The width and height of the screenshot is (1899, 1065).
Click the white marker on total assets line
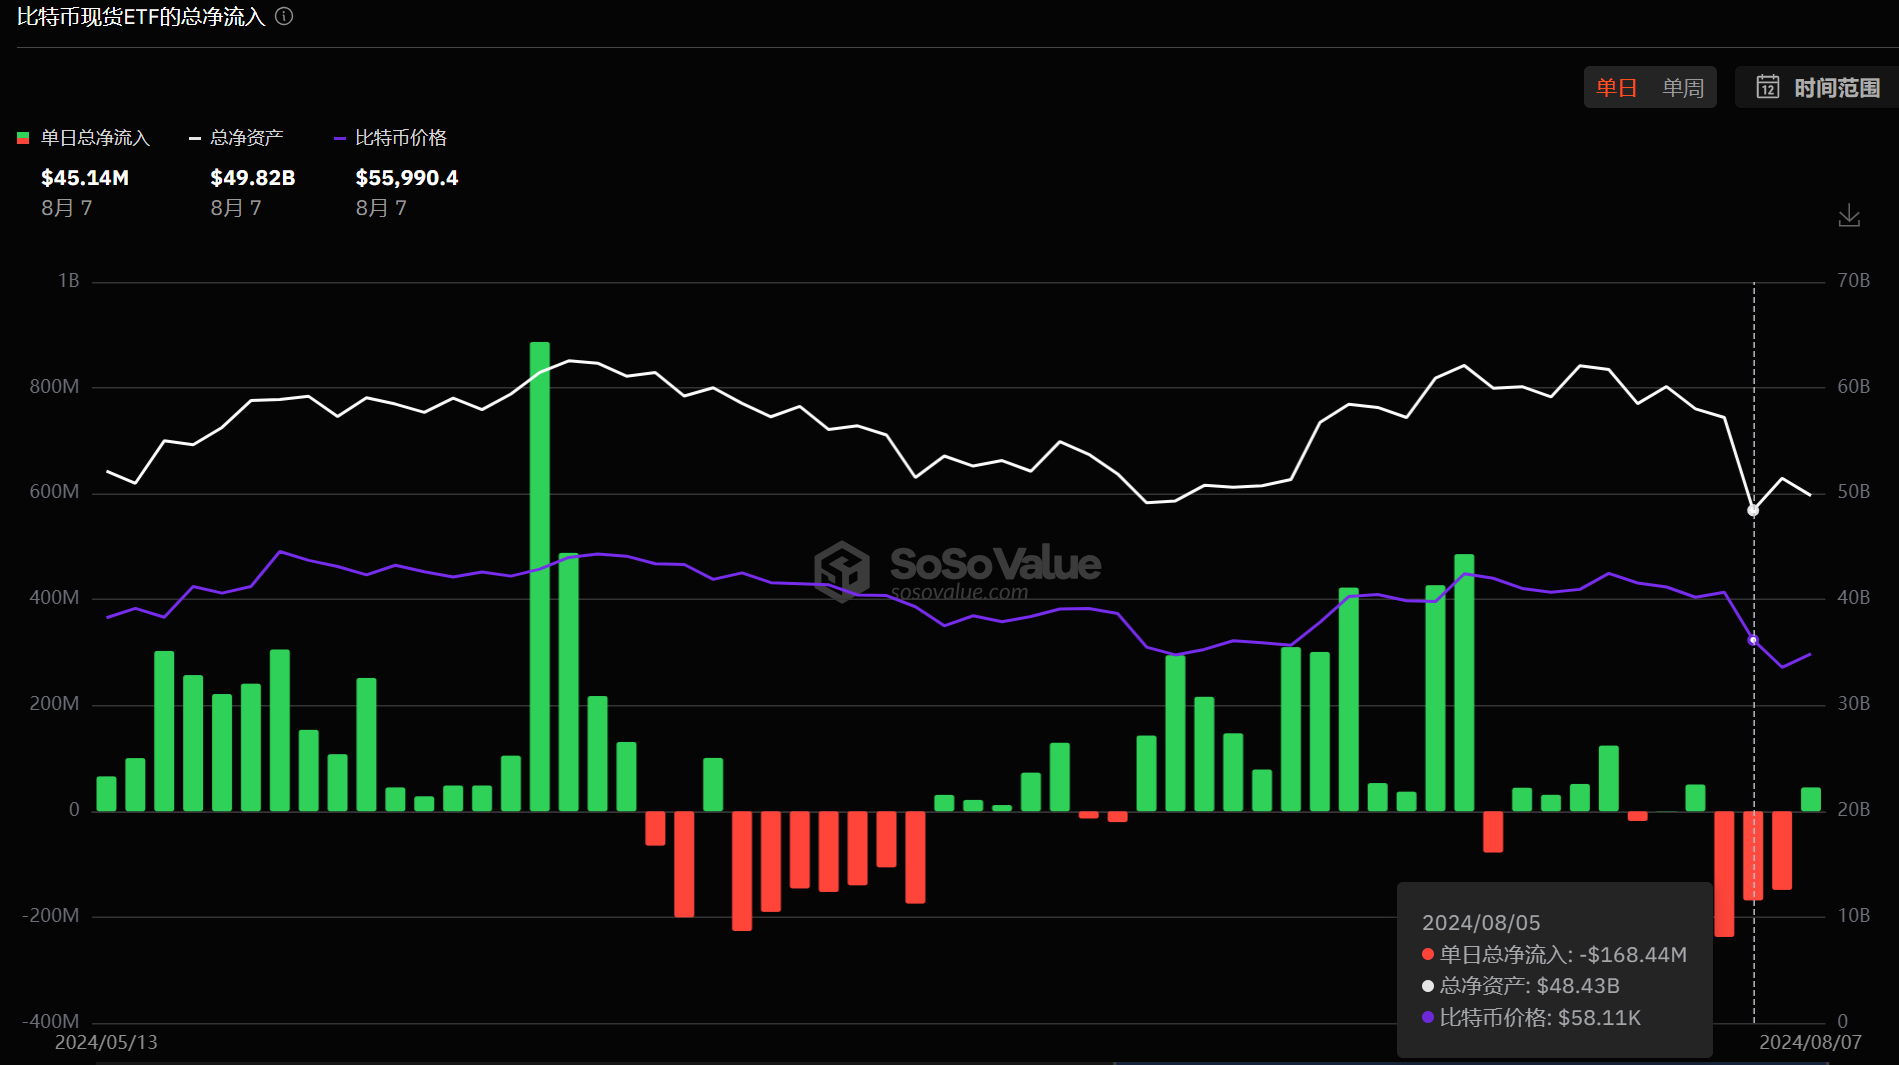pos(1752,510)
